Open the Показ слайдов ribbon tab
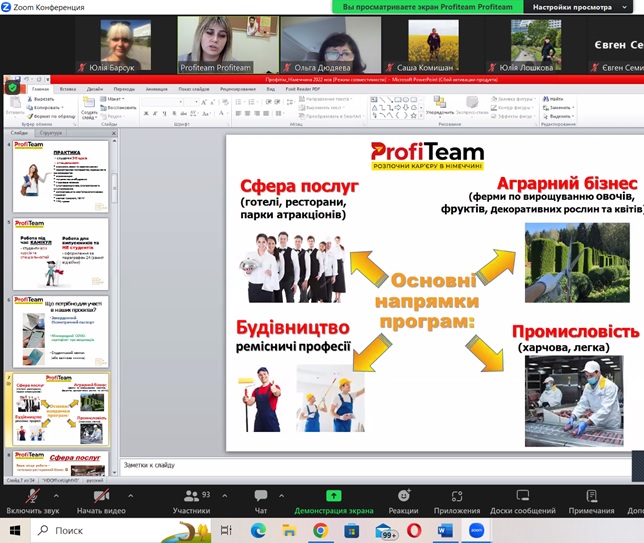Image resolution: width=644 pixels, height=543 pixels. click(194, 89)
